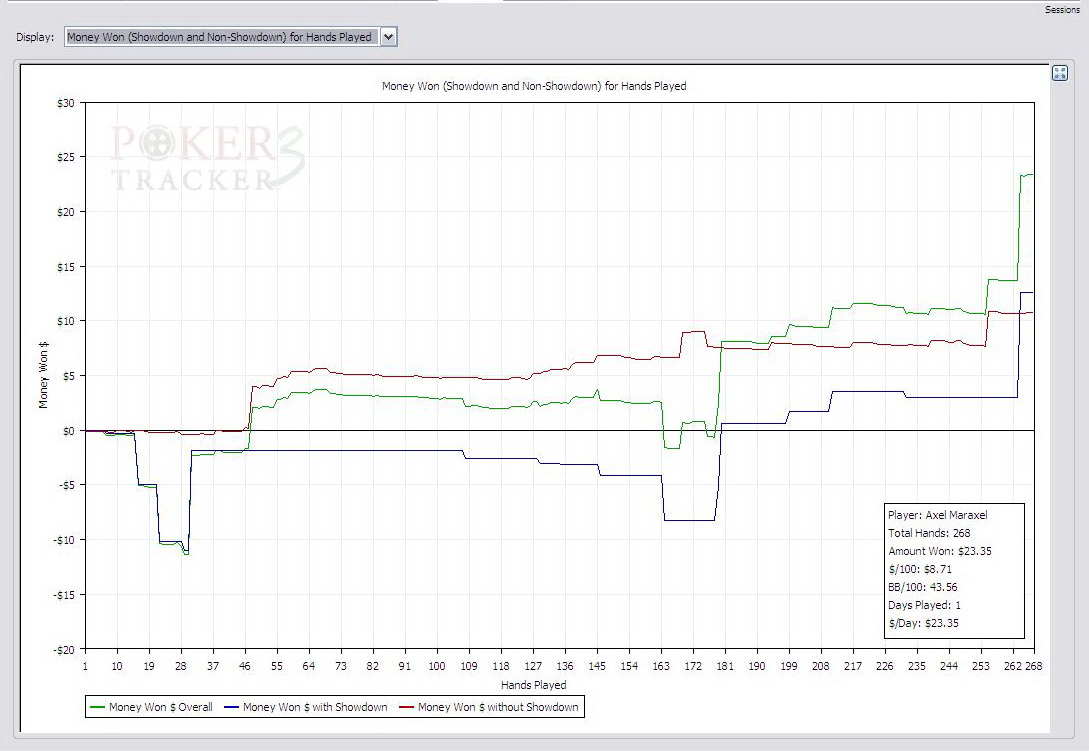Click the PokerTracker 3 watermark logo
This screenshot has width=1089, height=751.
point(207,157)
